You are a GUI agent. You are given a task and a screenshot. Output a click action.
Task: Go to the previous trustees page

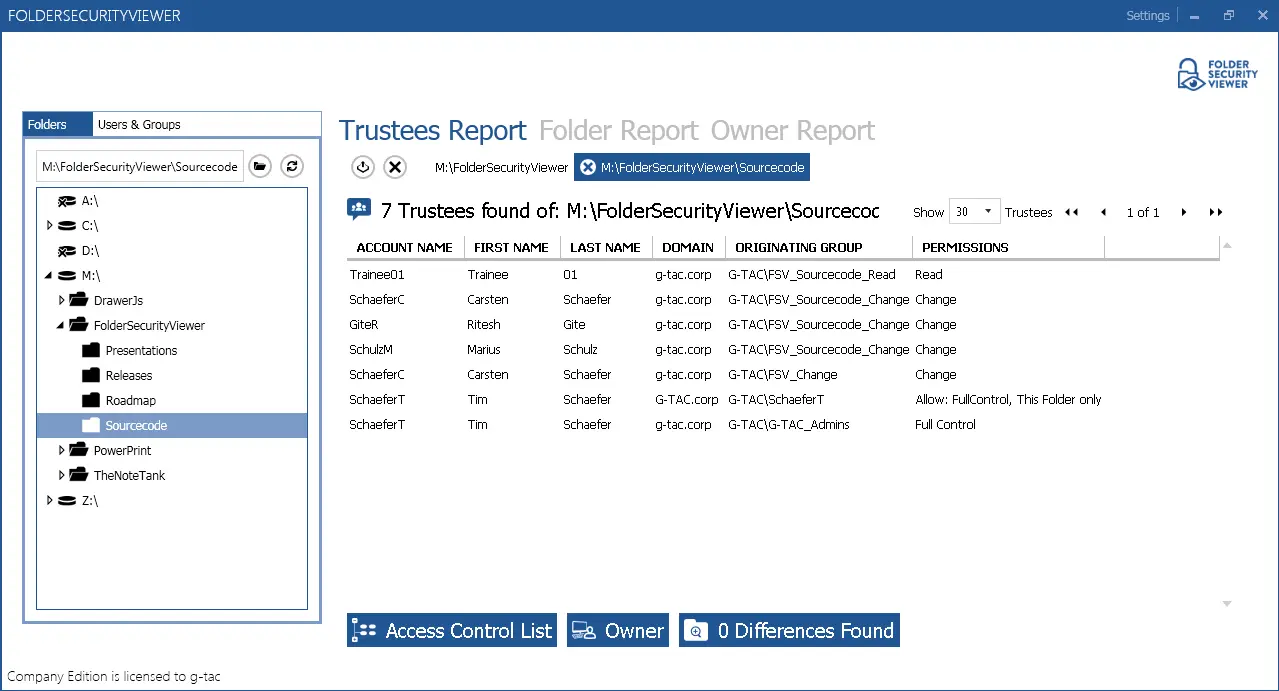tap(1104, 212)
